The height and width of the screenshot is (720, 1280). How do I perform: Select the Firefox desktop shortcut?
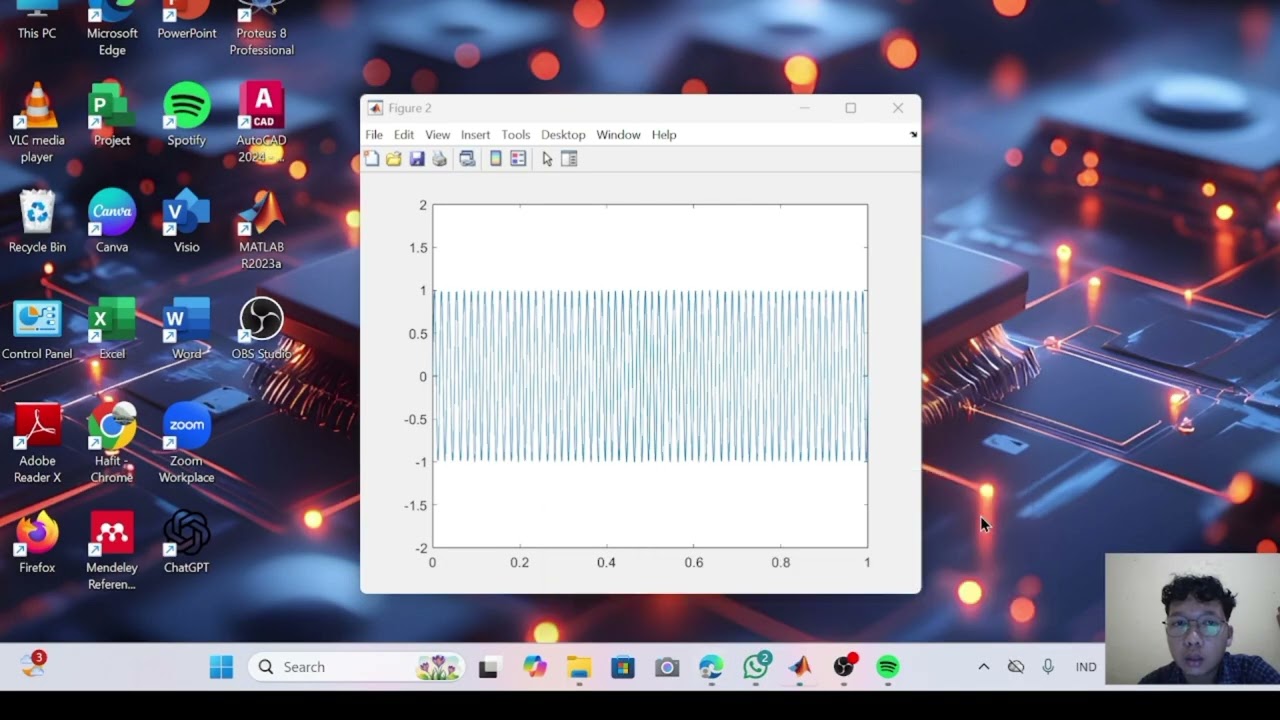[37, 543]
